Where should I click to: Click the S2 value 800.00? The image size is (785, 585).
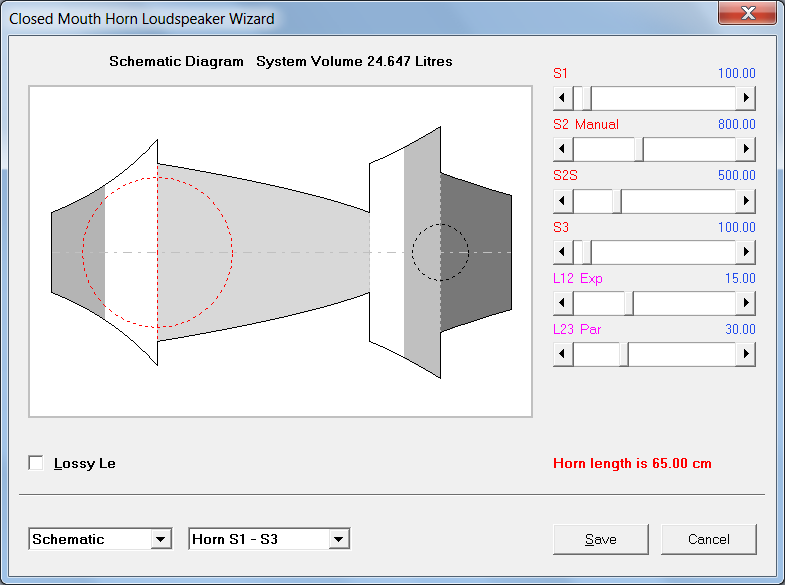736,124
